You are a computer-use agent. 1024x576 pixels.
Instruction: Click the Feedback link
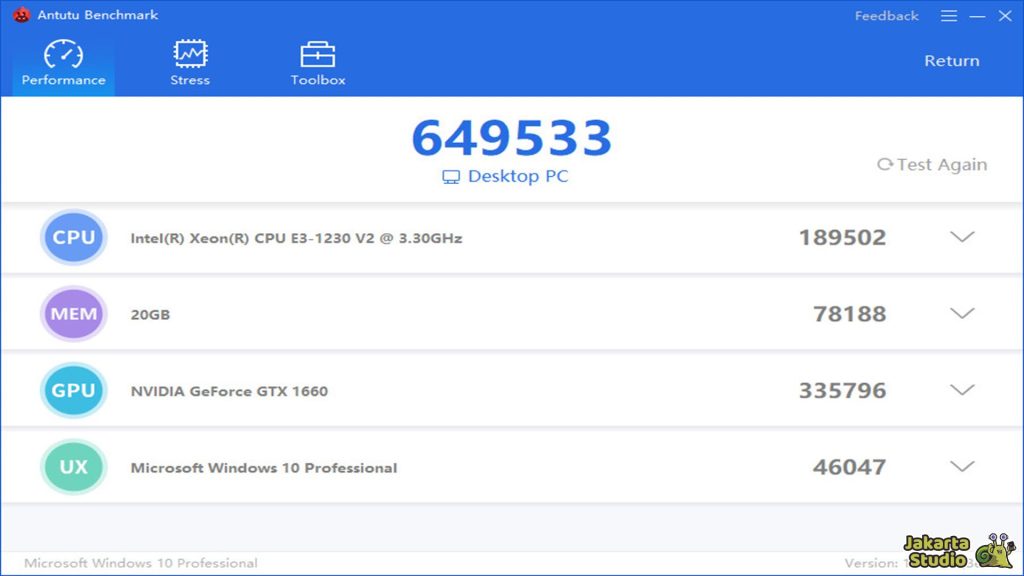pyautogui.click(x=886, y=16)
